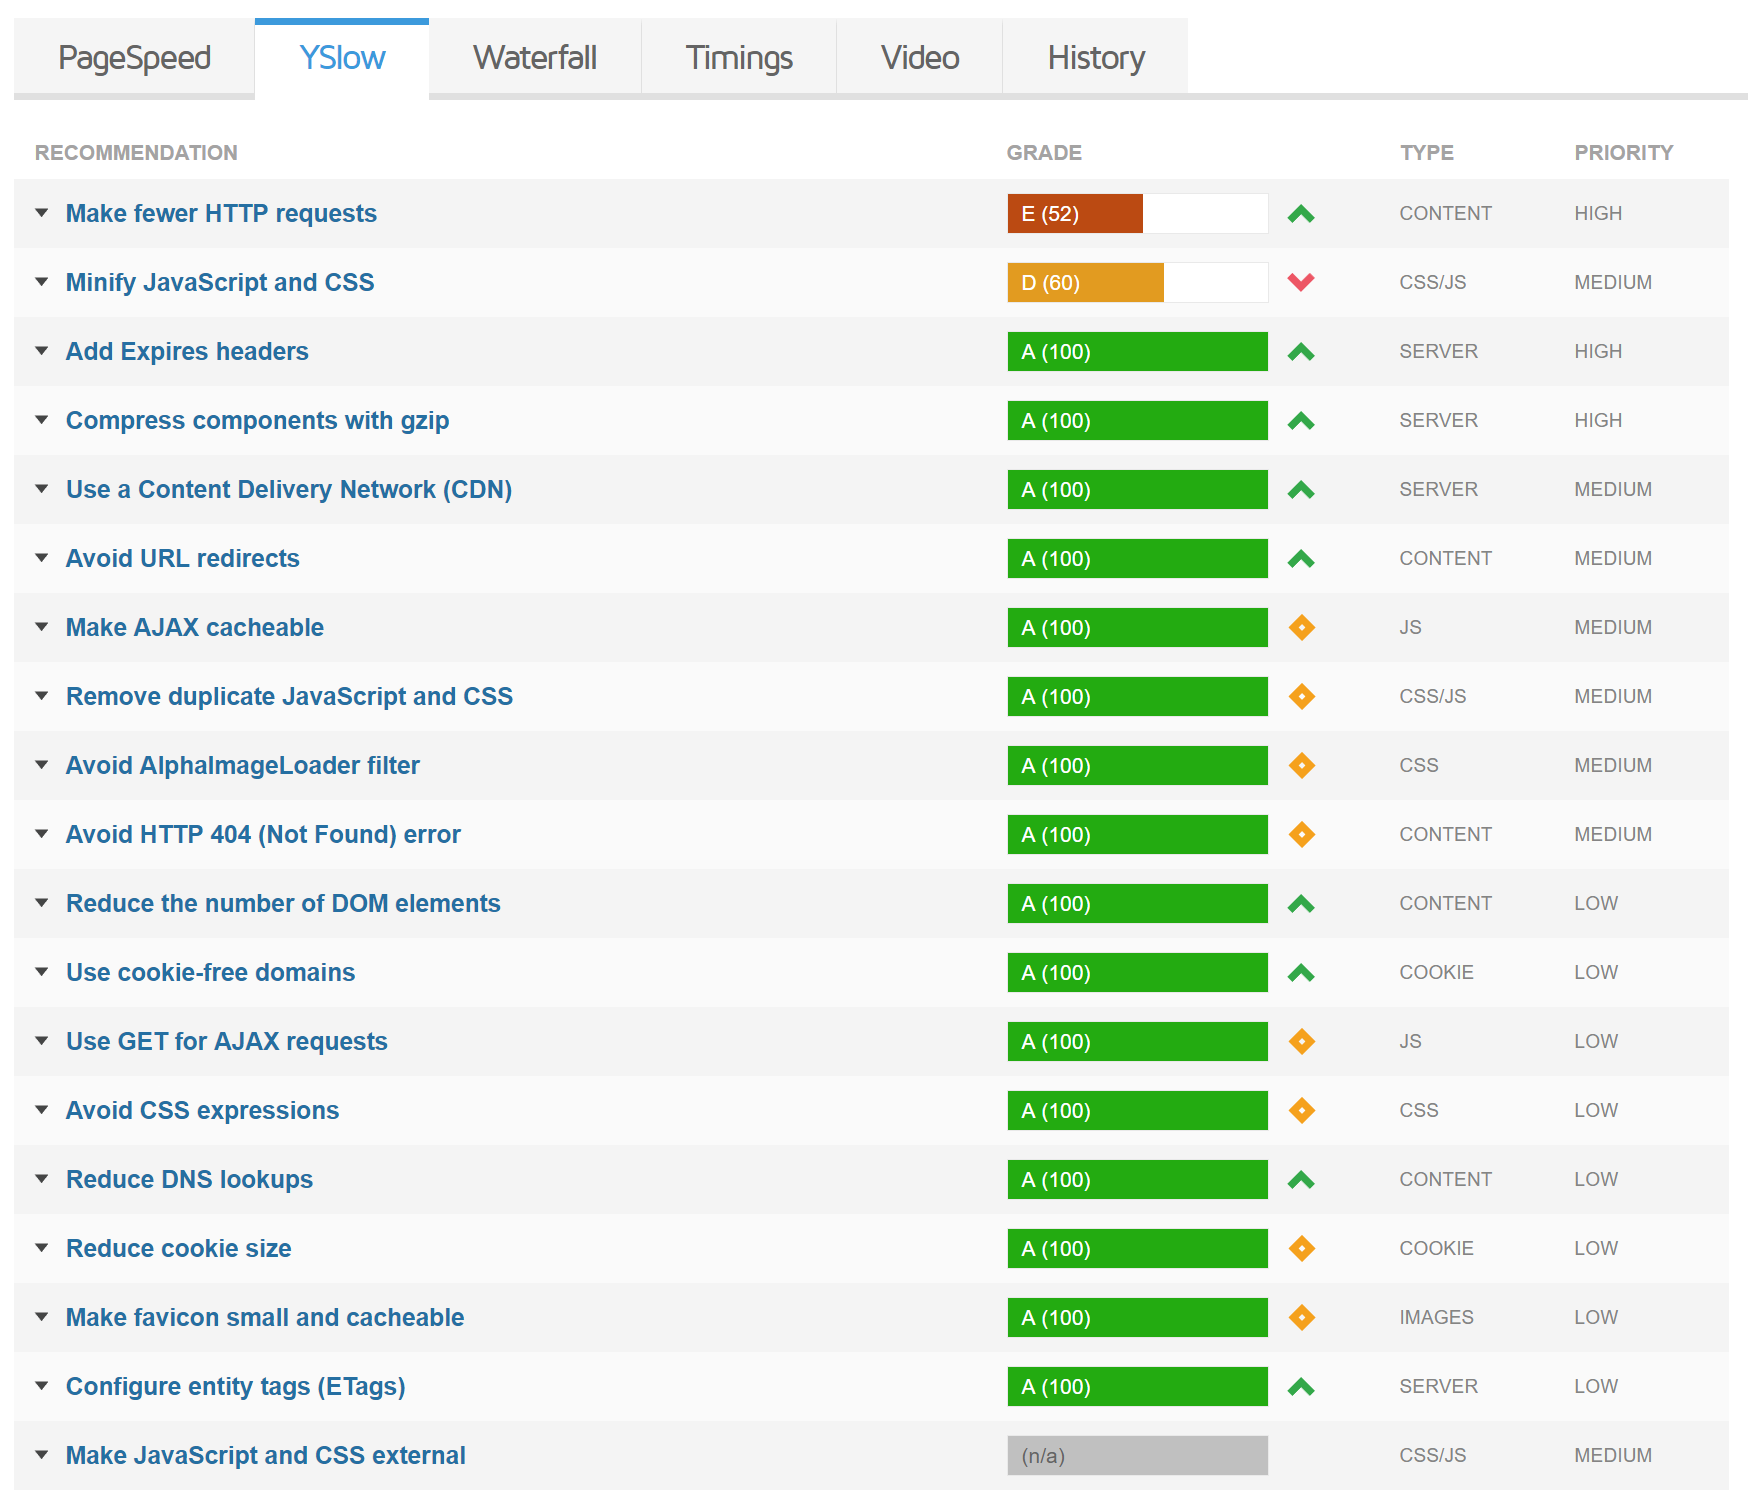The image size is (1748, 1508).
Task: Click green up arrow for Configure entity tags
Action: [1301, 1387]
